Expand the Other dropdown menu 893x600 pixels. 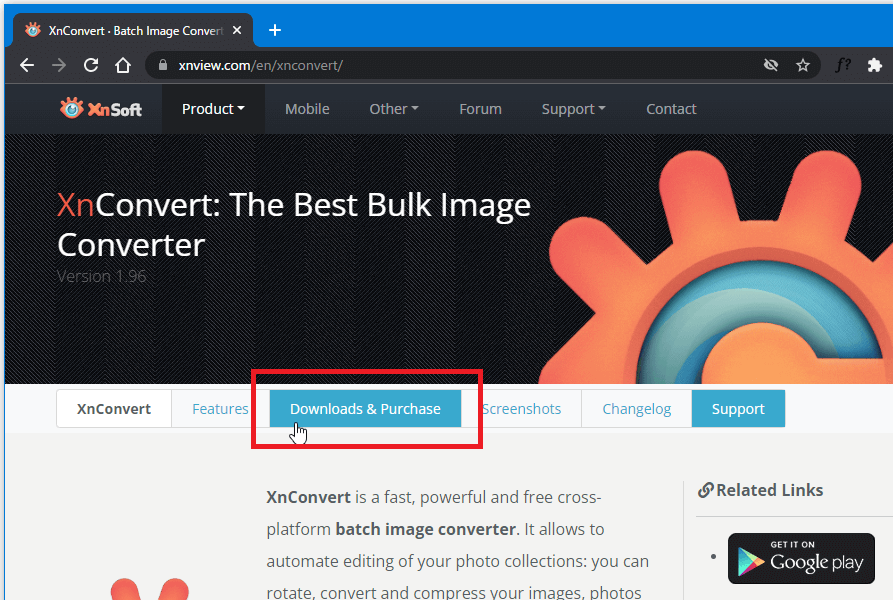click(393, 109)
